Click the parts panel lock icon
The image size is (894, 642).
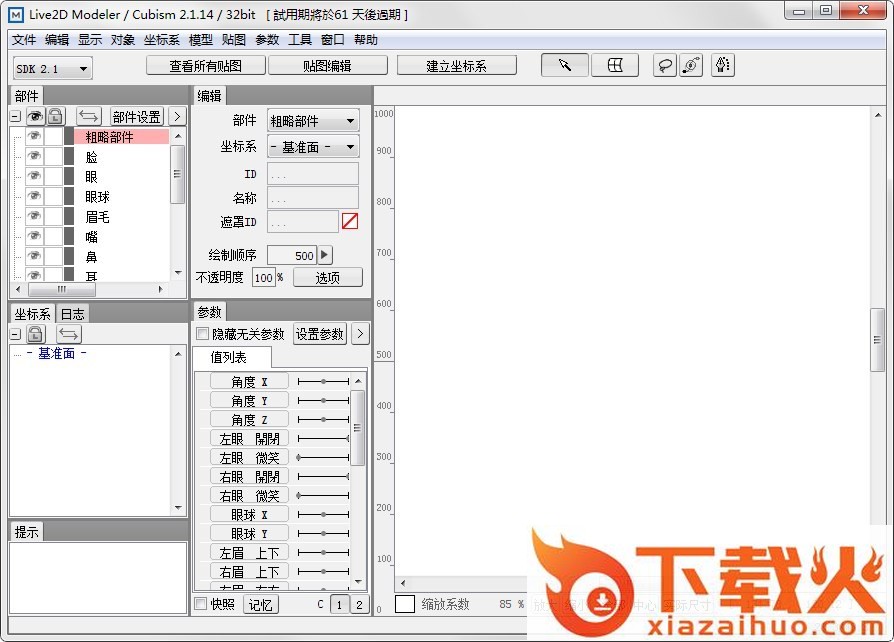pyautogui.click(x=55, y=116)
